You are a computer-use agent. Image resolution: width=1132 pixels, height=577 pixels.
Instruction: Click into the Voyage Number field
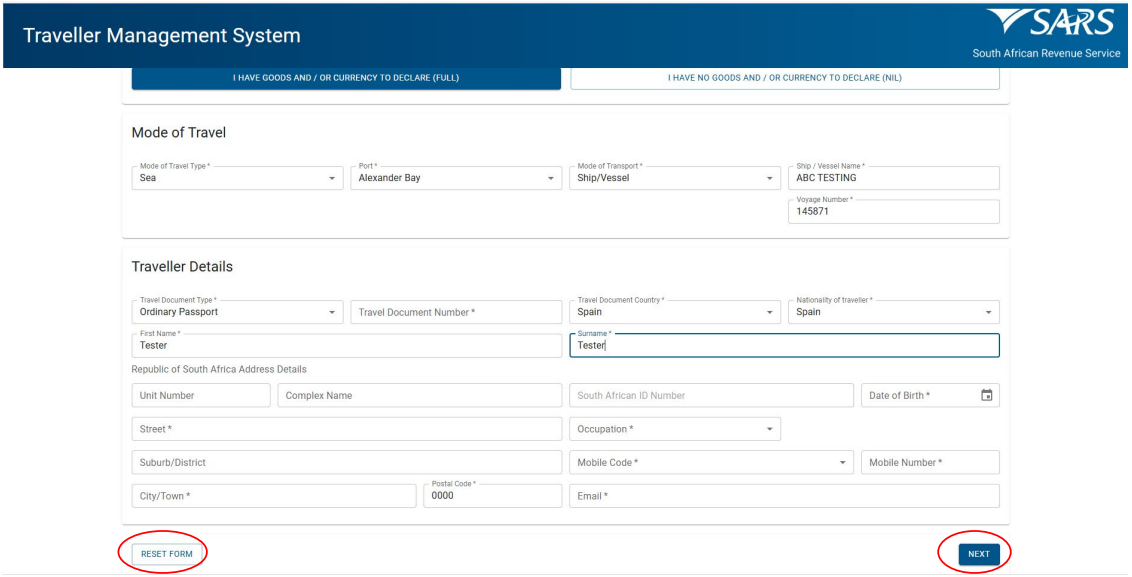(894, 212)
